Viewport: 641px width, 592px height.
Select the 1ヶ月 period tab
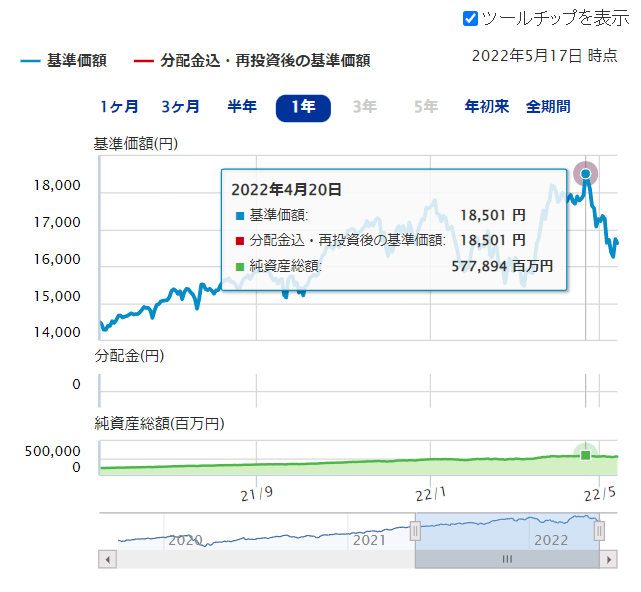coord(119,107)
